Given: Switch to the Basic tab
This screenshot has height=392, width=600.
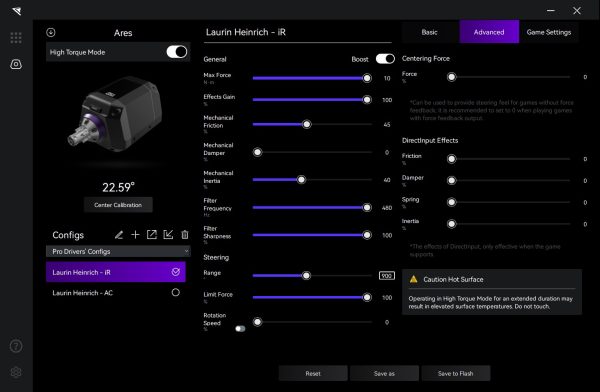Looking at the screenshot, I should [429, 32].
